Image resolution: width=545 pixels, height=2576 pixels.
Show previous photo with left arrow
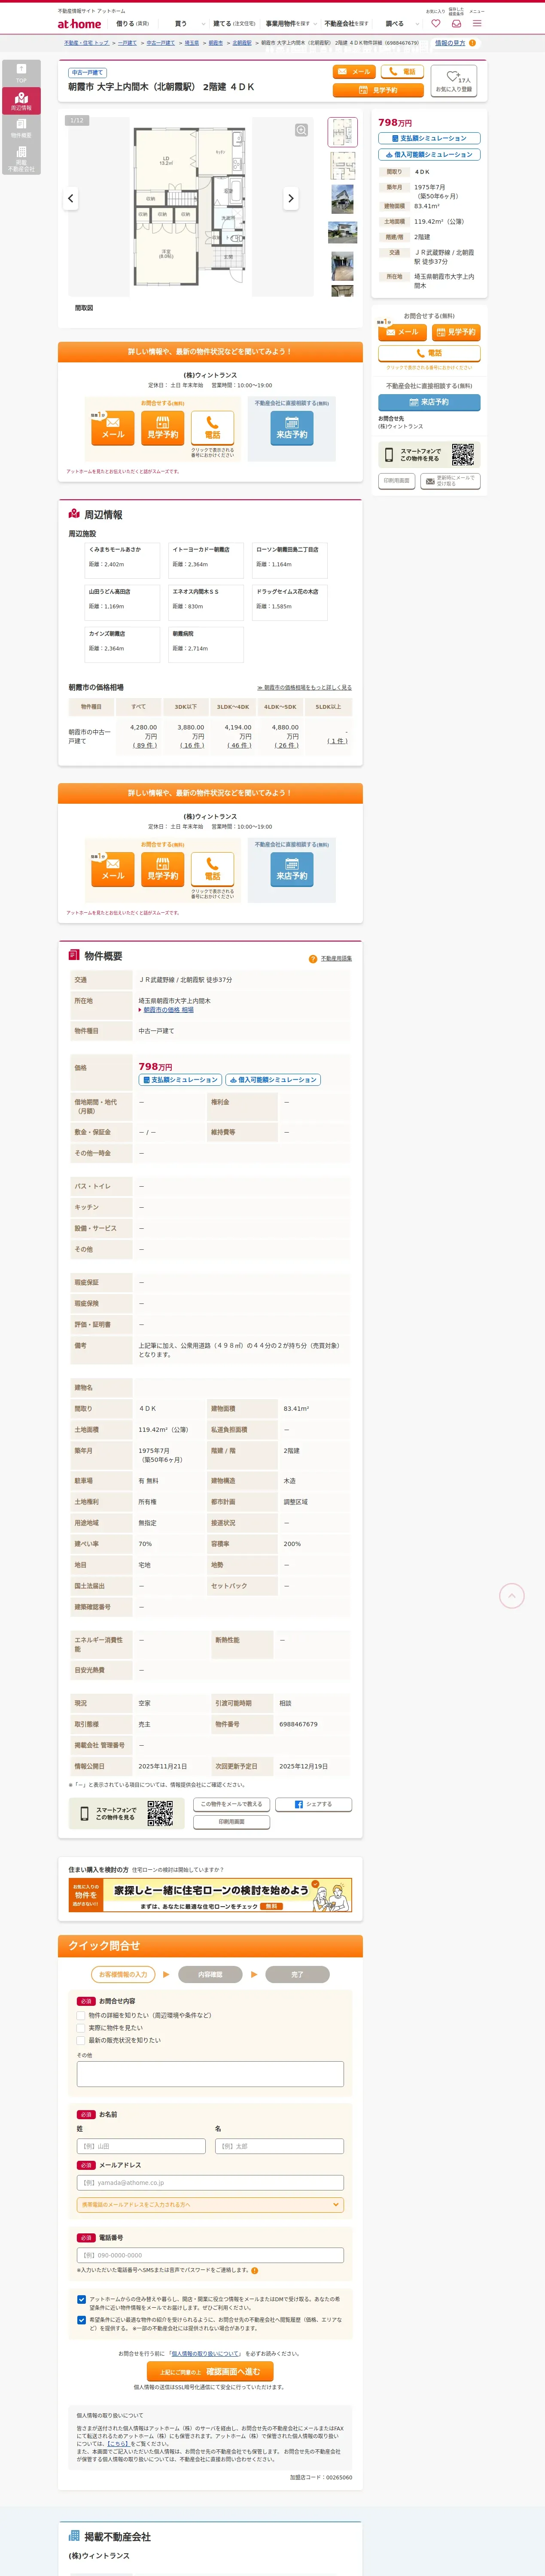[70, 198]
